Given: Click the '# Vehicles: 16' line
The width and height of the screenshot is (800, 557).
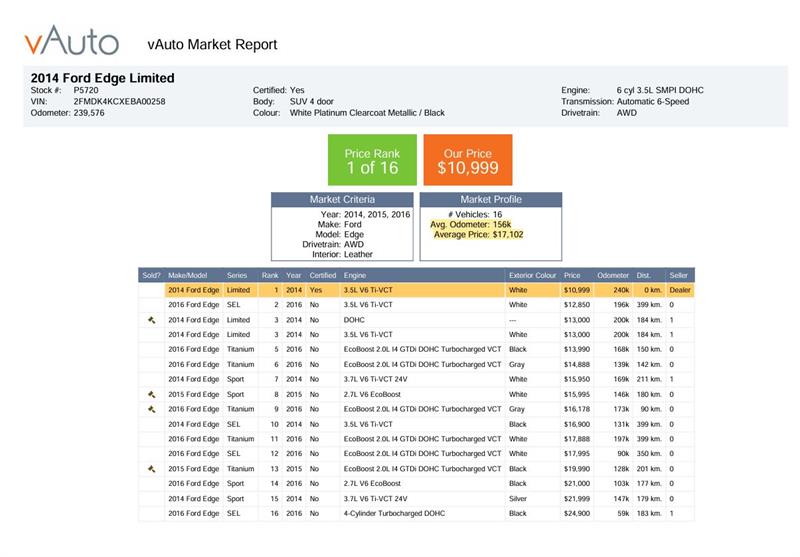Looking at the screenshot, I should coord(475,215).
